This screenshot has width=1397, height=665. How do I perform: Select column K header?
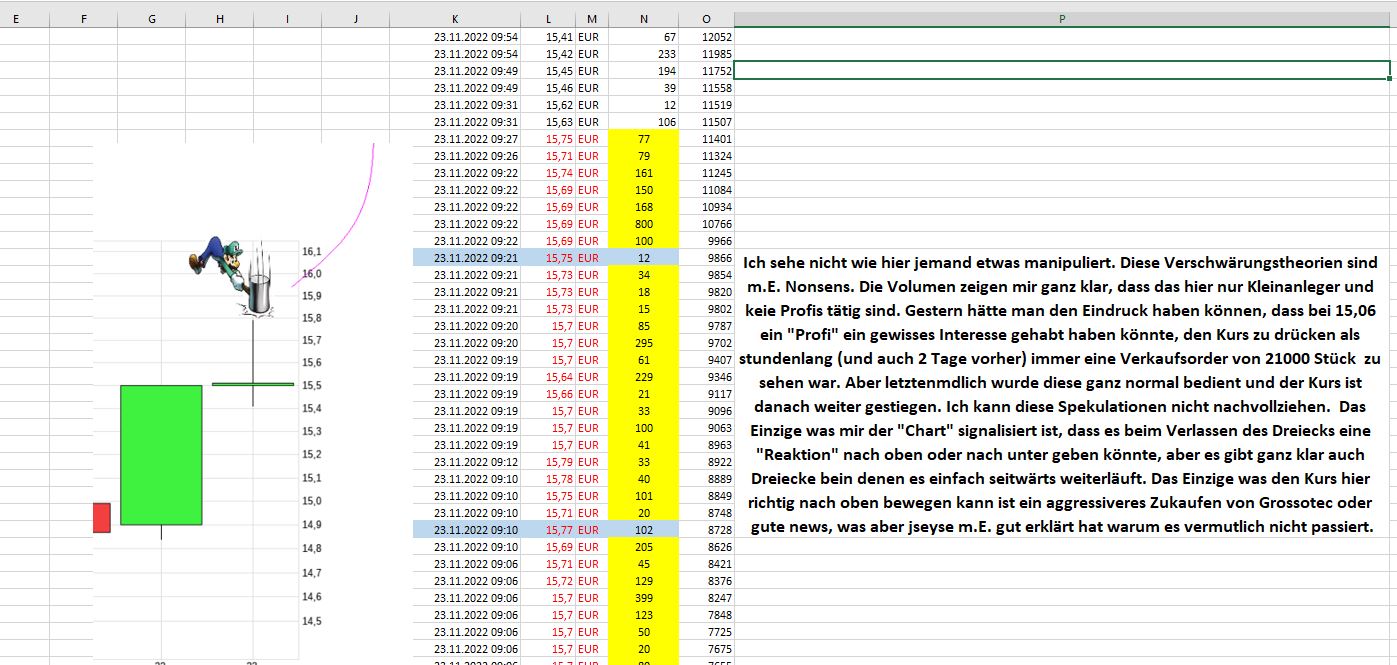(455, 18)
